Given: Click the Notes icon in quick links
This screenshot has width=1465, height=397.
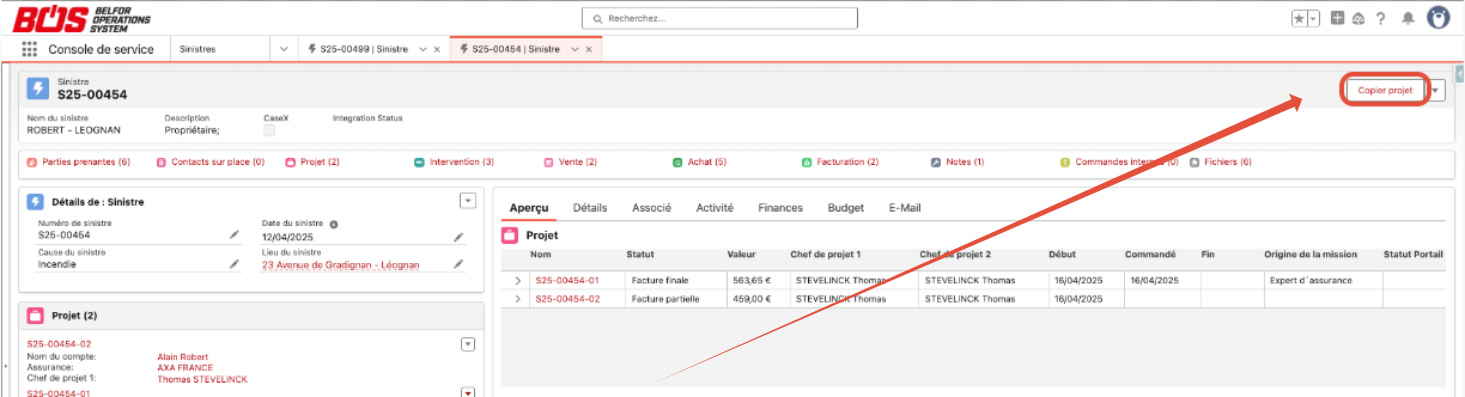Looking at the screenshot, I should coord(936,162).
